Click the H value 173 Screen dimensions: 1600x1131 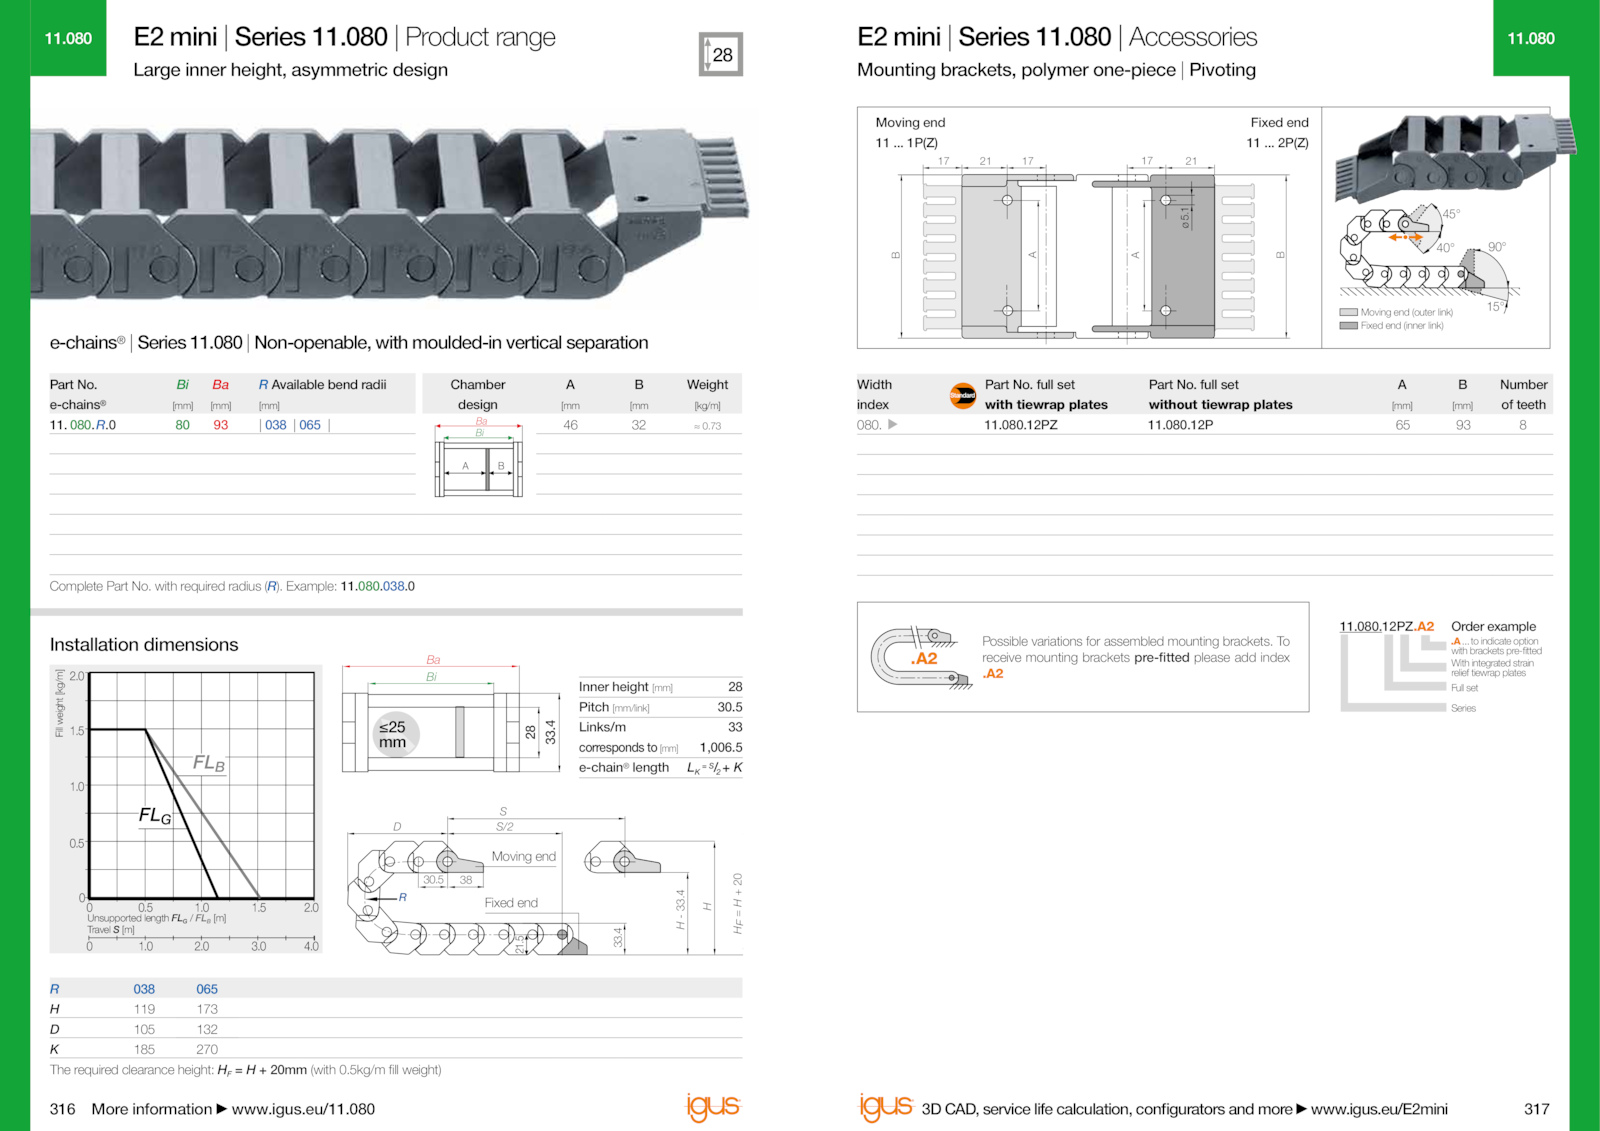click(207, 1009)
